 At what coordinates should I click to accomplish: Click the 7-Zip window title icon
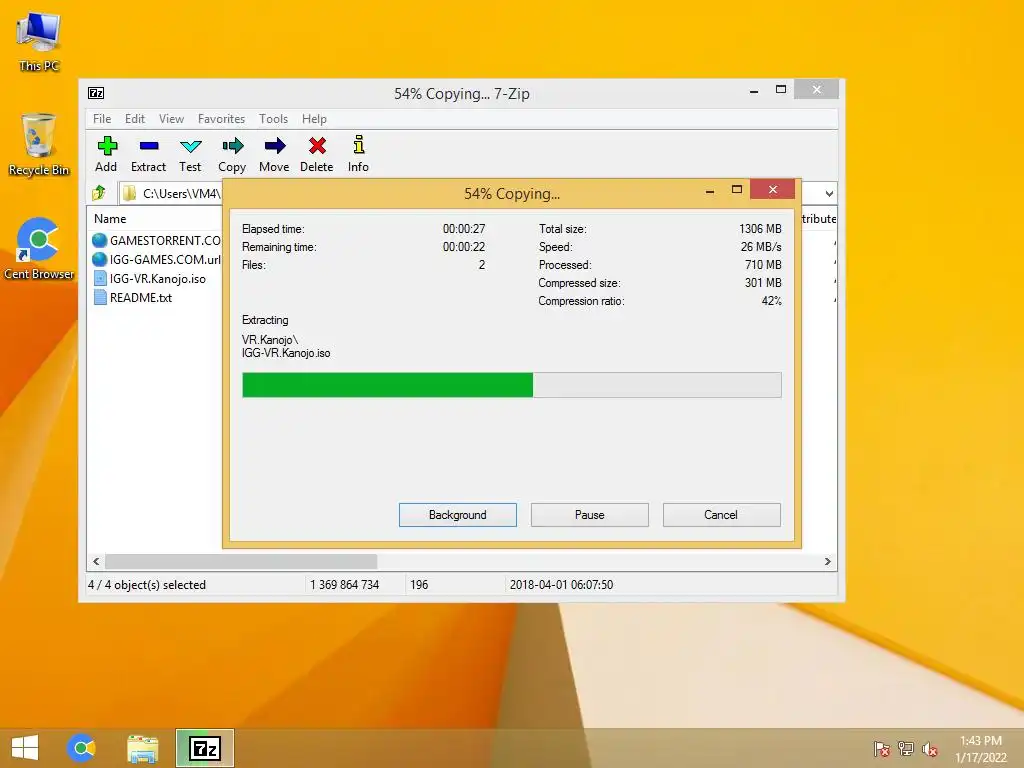tap(96, 93)
